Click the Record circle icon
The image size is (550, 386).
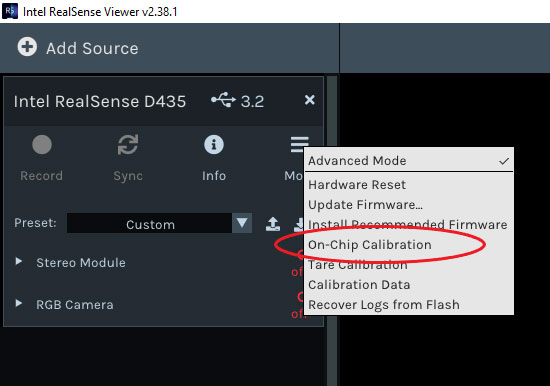[42, 145]
